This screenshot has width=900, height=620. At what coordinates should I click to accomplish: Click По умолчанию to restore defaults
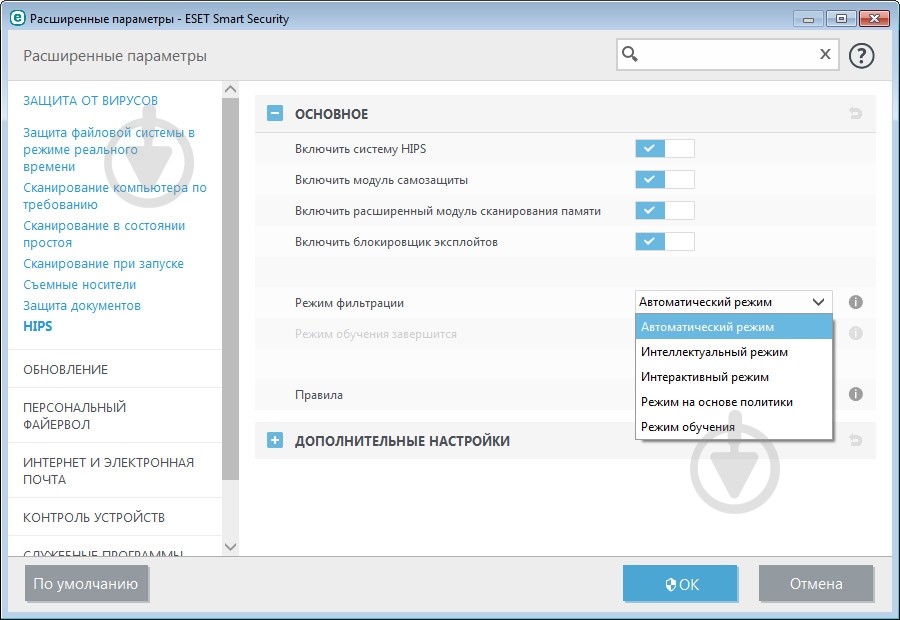click(x=87, y=583)
